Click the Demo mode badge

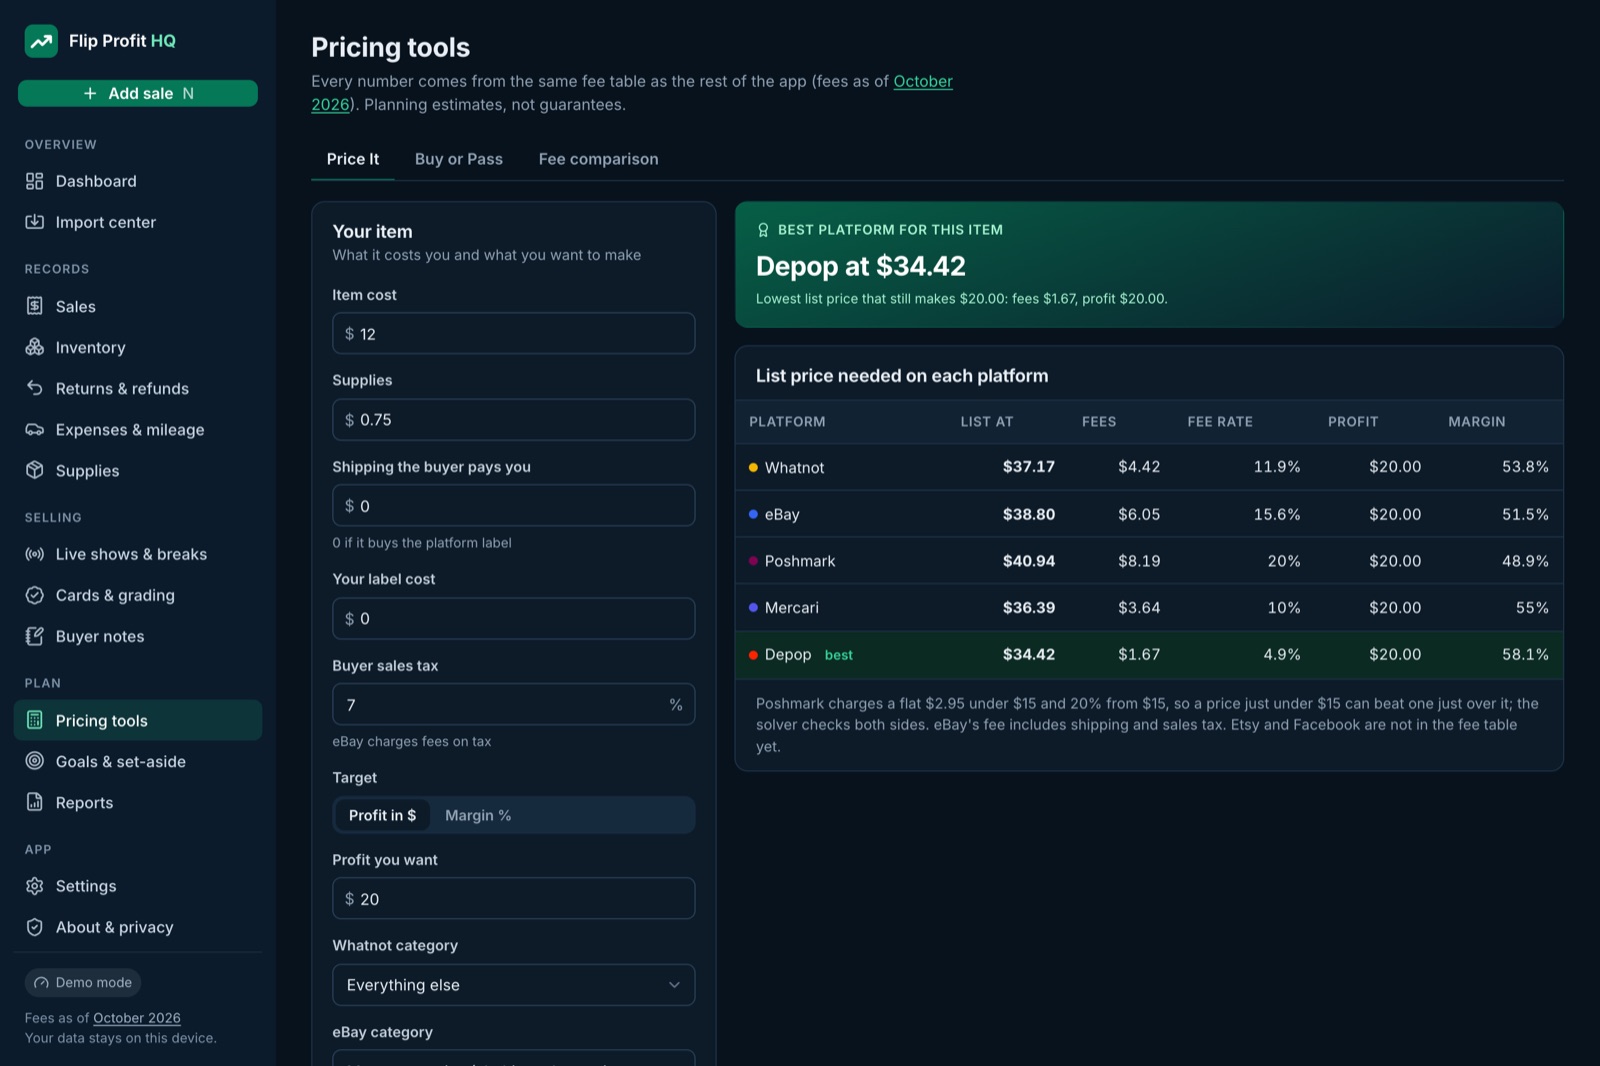point(83,983)
